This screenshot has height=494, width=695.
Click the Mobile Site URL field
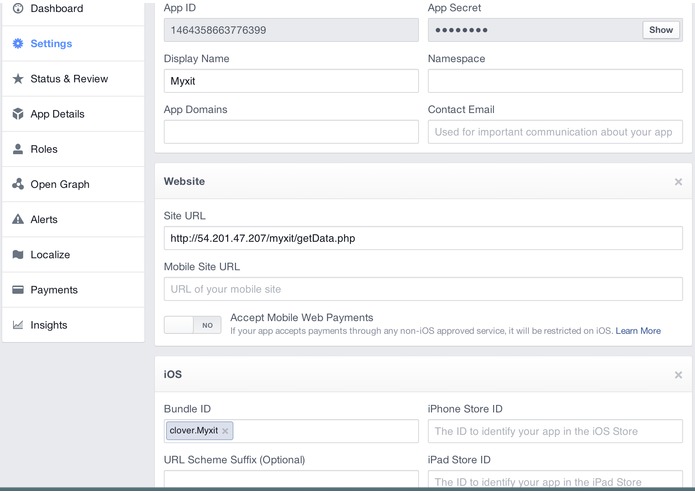[x=423, y=289]
